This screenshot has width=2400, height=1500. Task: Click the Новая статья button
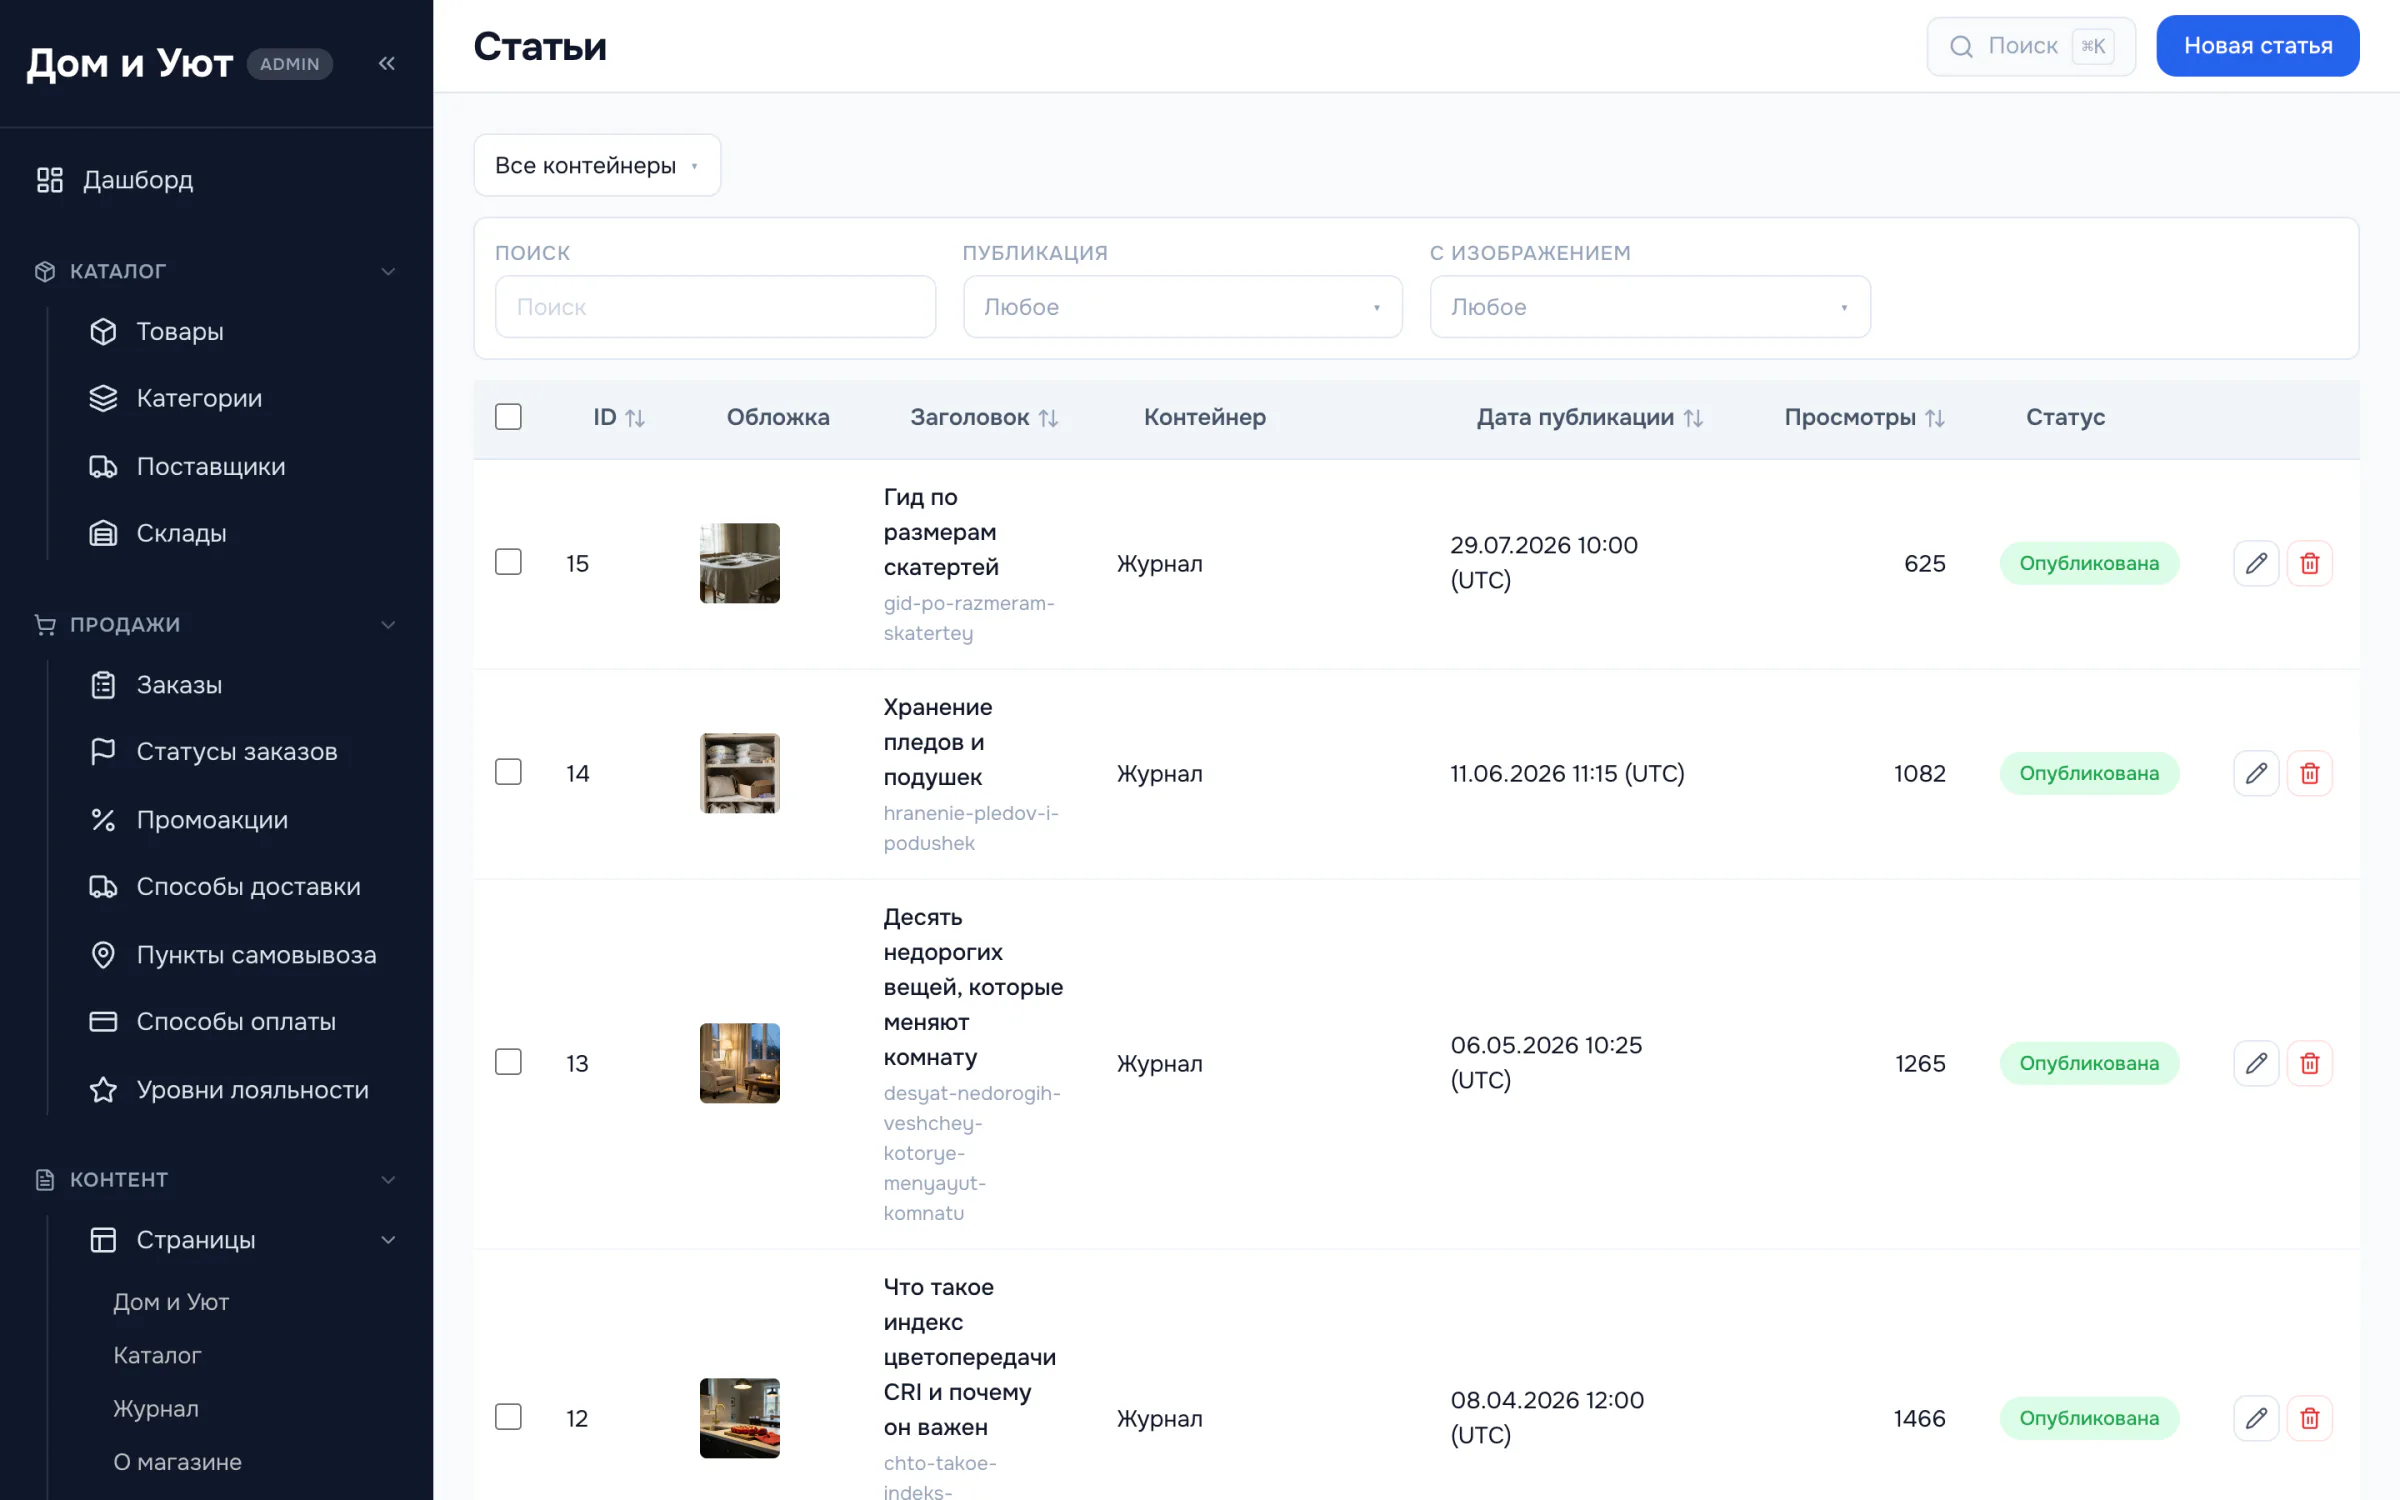tap(2258, 46)
